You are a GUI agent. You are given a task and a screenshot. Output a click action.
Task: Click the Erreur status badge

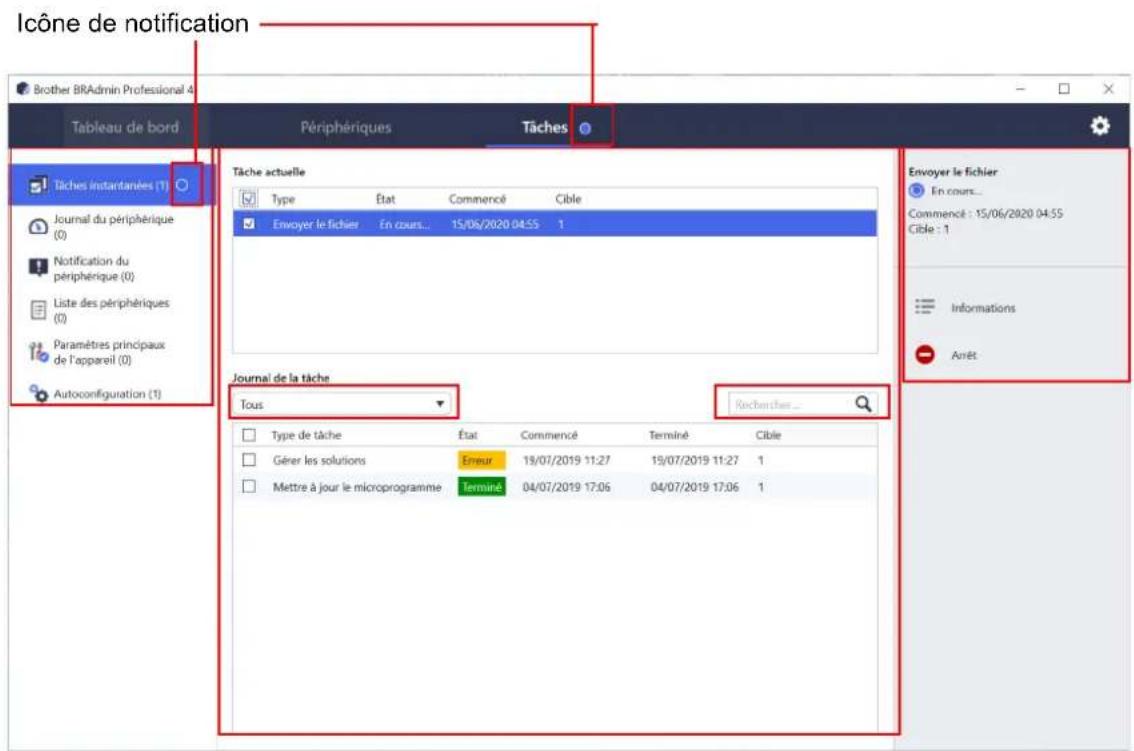point(481,459)
